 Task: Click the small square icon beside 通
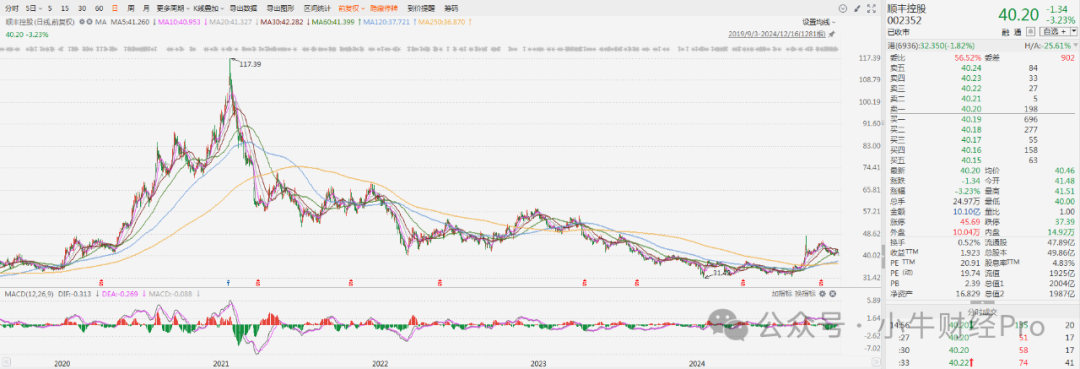coord(1030,32)
